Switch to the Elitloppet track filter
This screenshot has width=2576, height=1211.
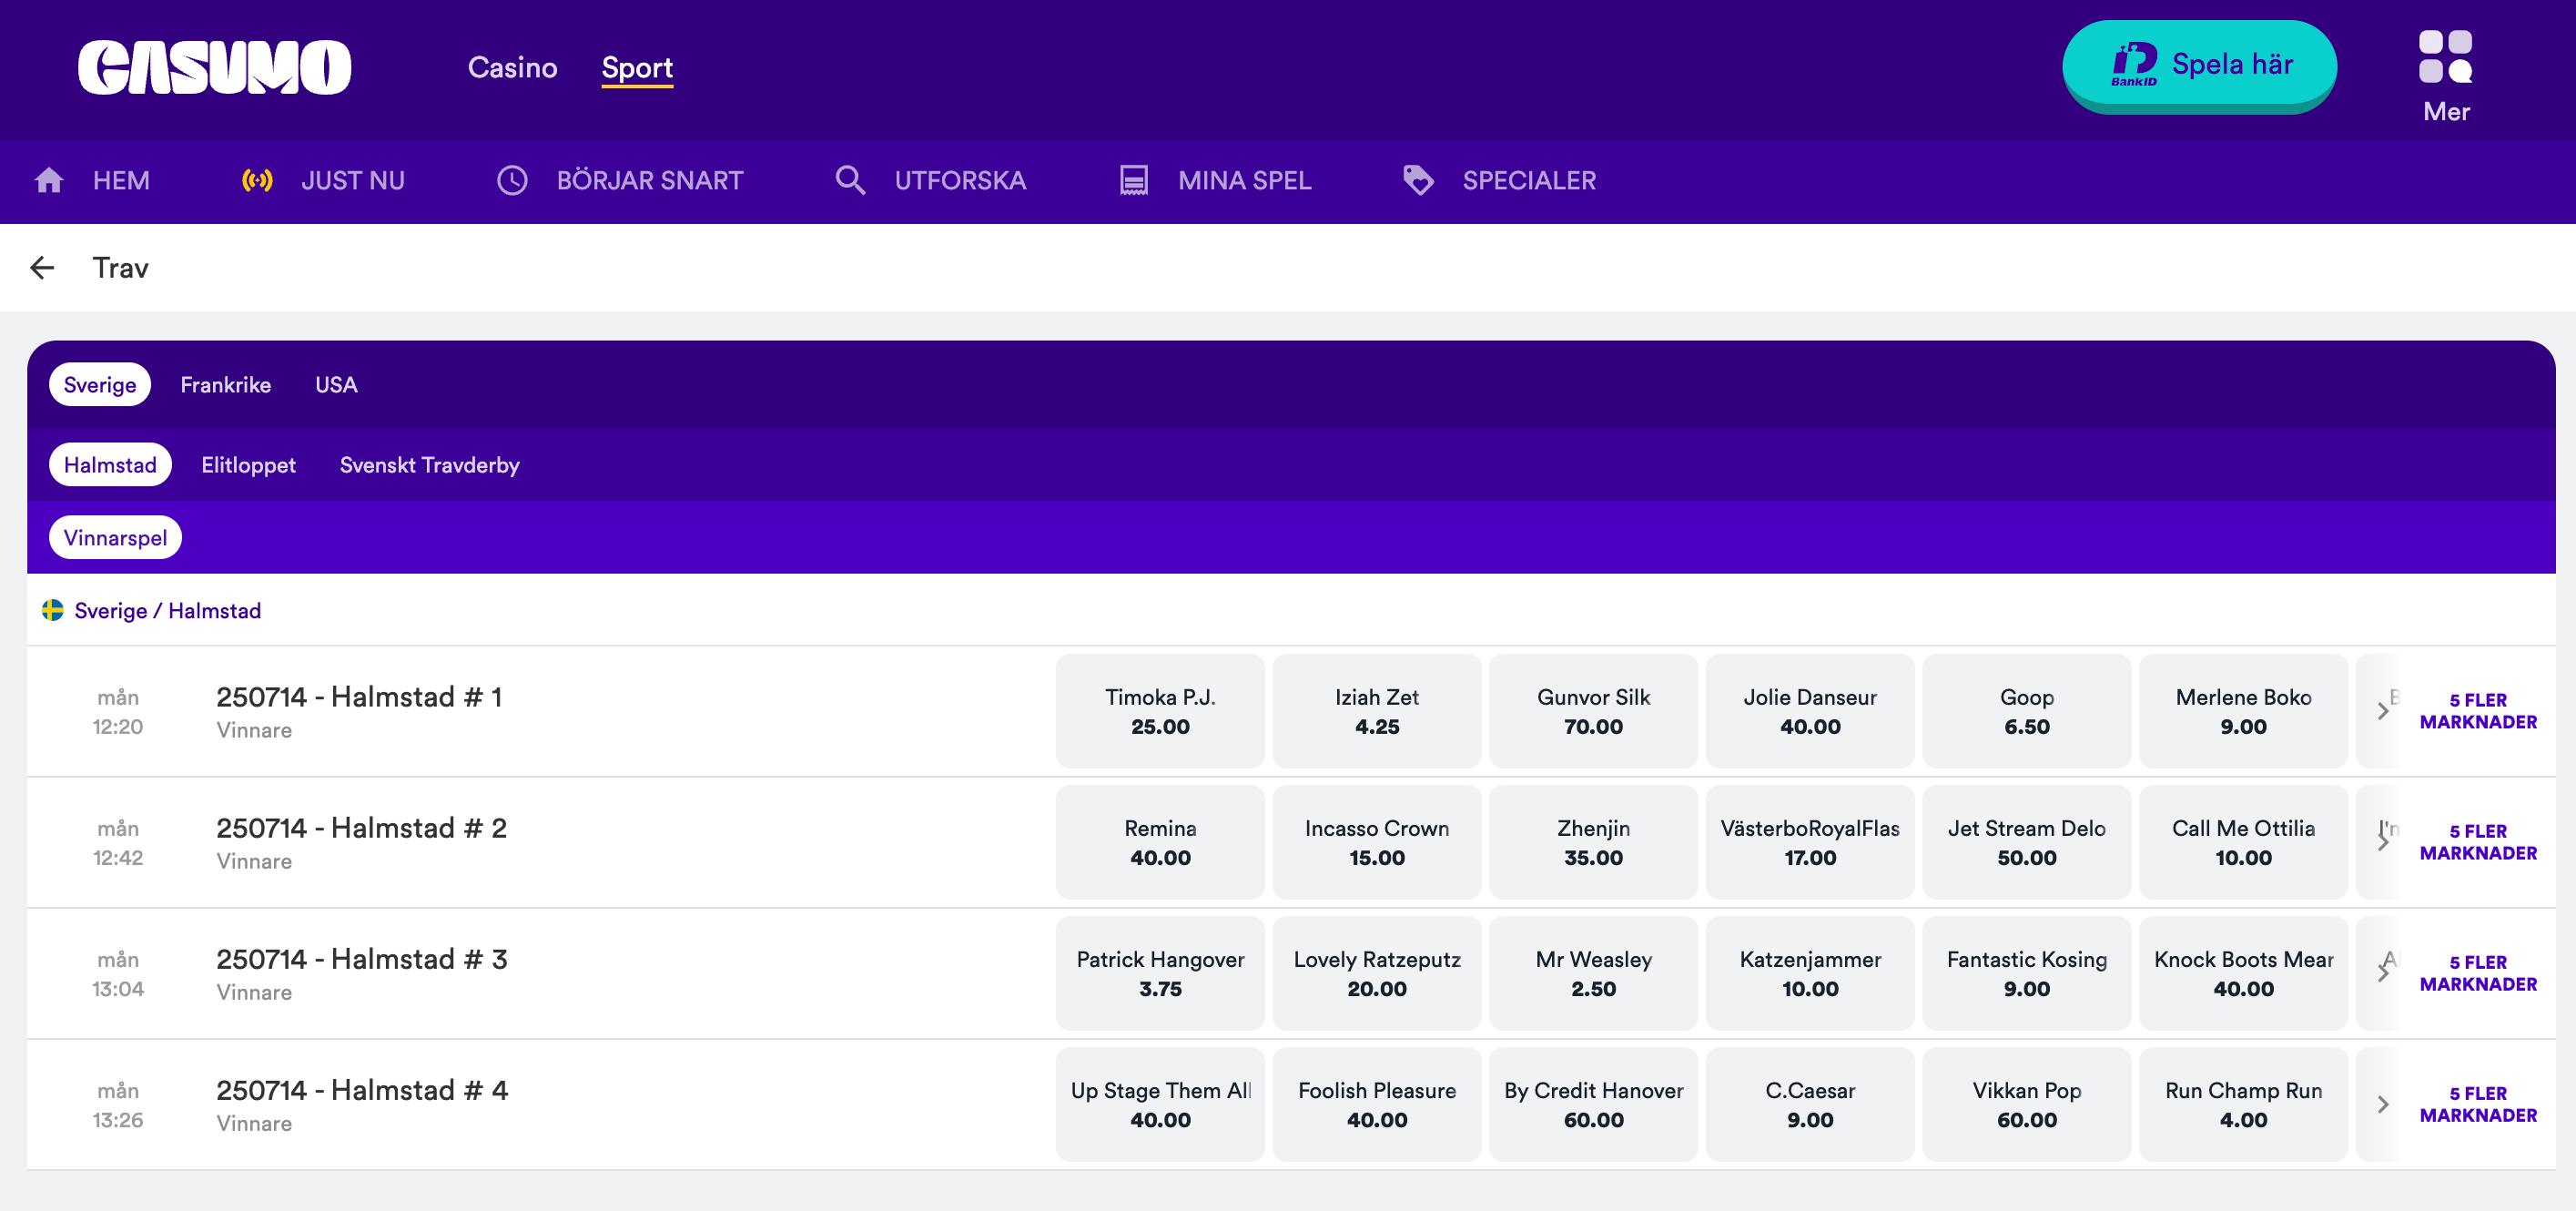(x=248, y=465)
